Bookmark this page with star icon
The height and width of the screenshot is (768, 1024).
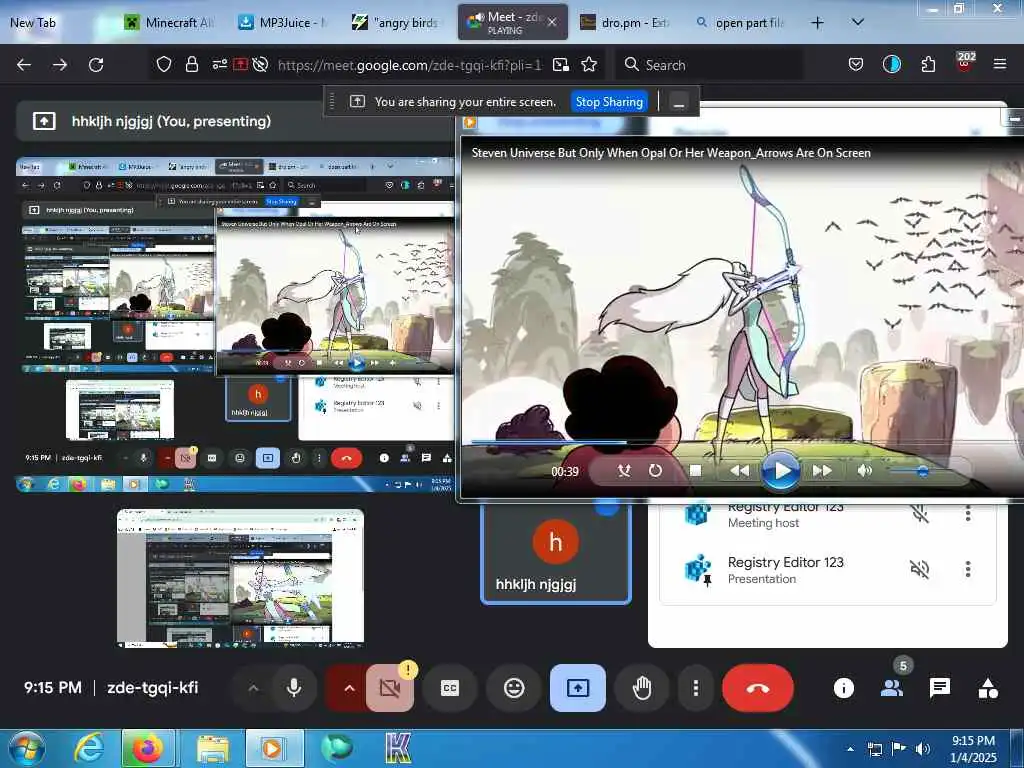(589, 65)
